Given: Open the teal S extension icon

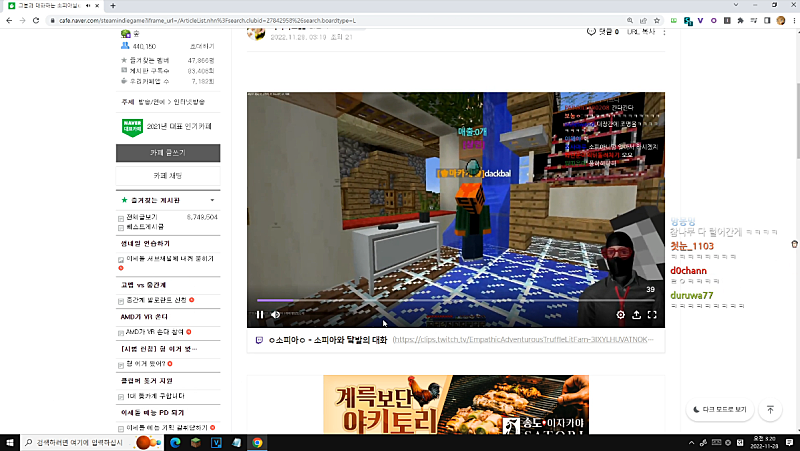Looking at the screenshot, I should point(688,21).
